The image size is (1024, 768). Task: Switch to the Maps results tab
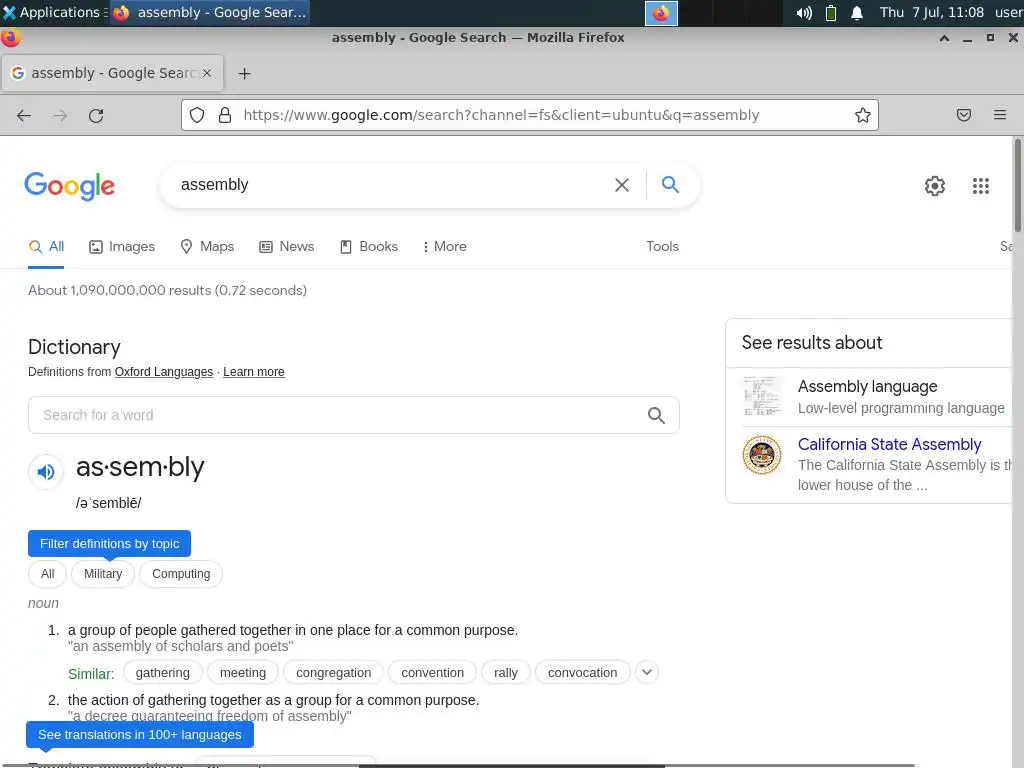207,247
